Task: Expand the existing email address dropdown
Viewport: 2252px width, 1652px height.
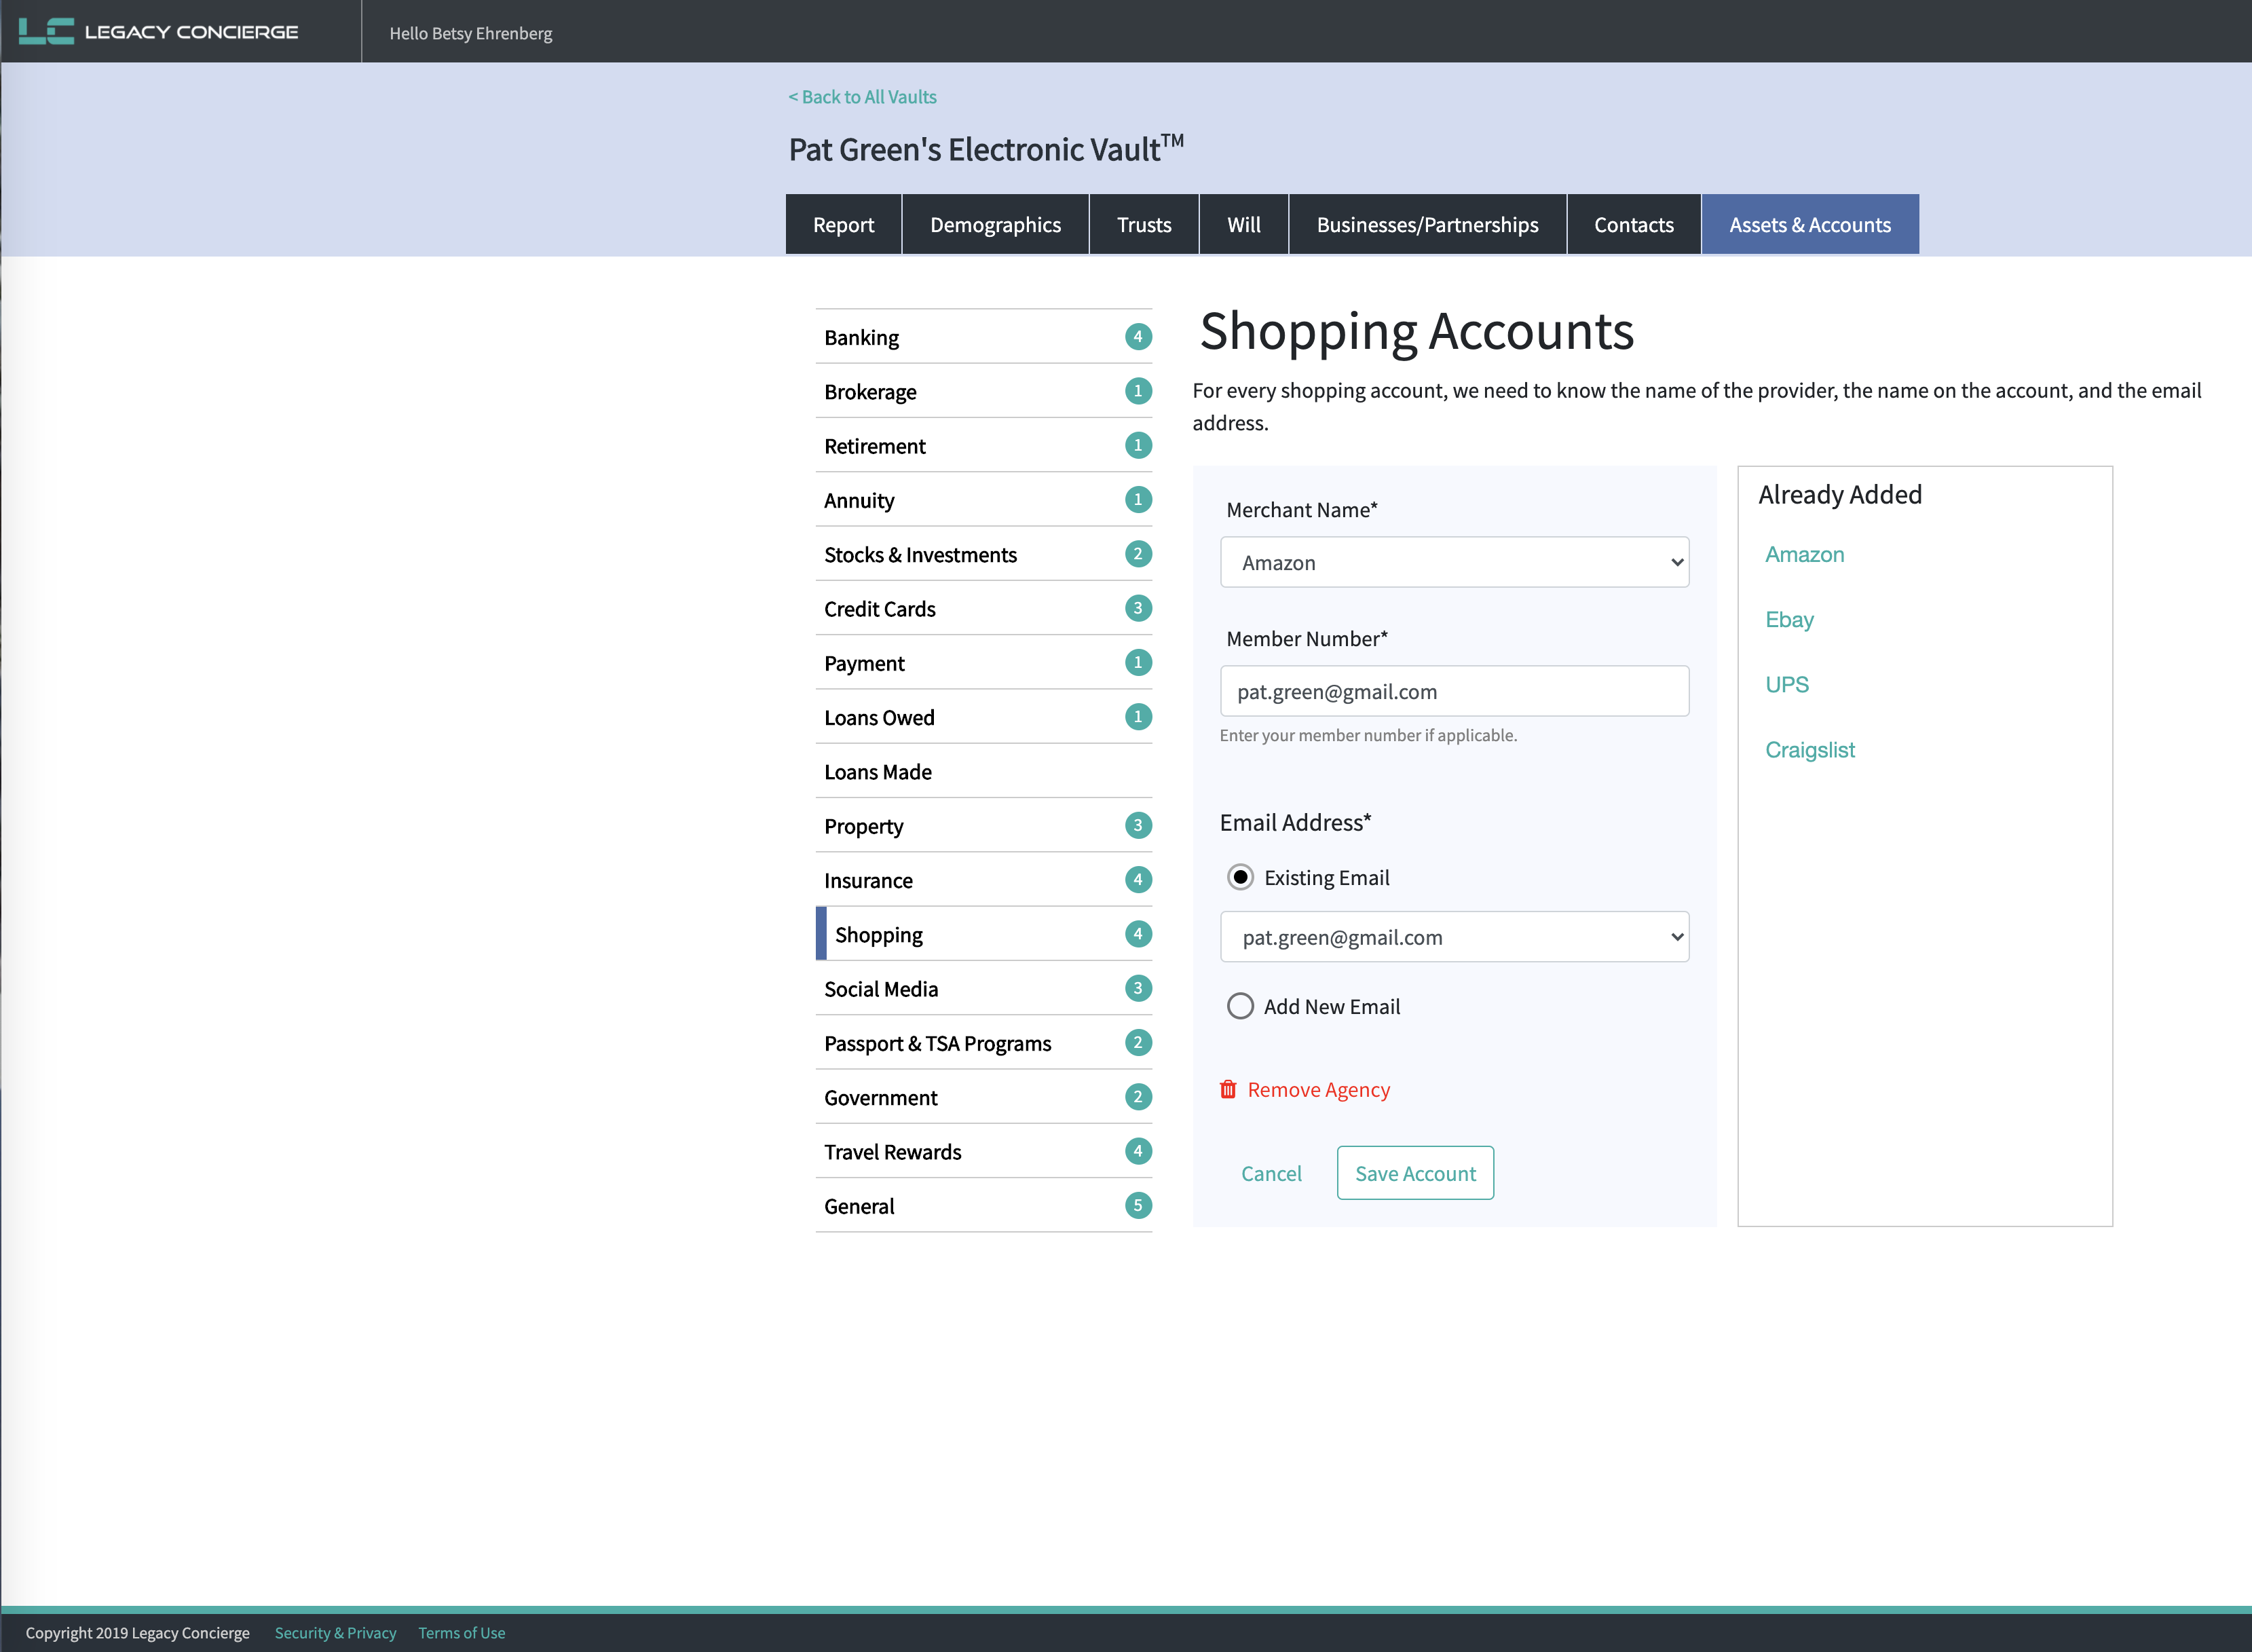Action: tap(1454, 937)
